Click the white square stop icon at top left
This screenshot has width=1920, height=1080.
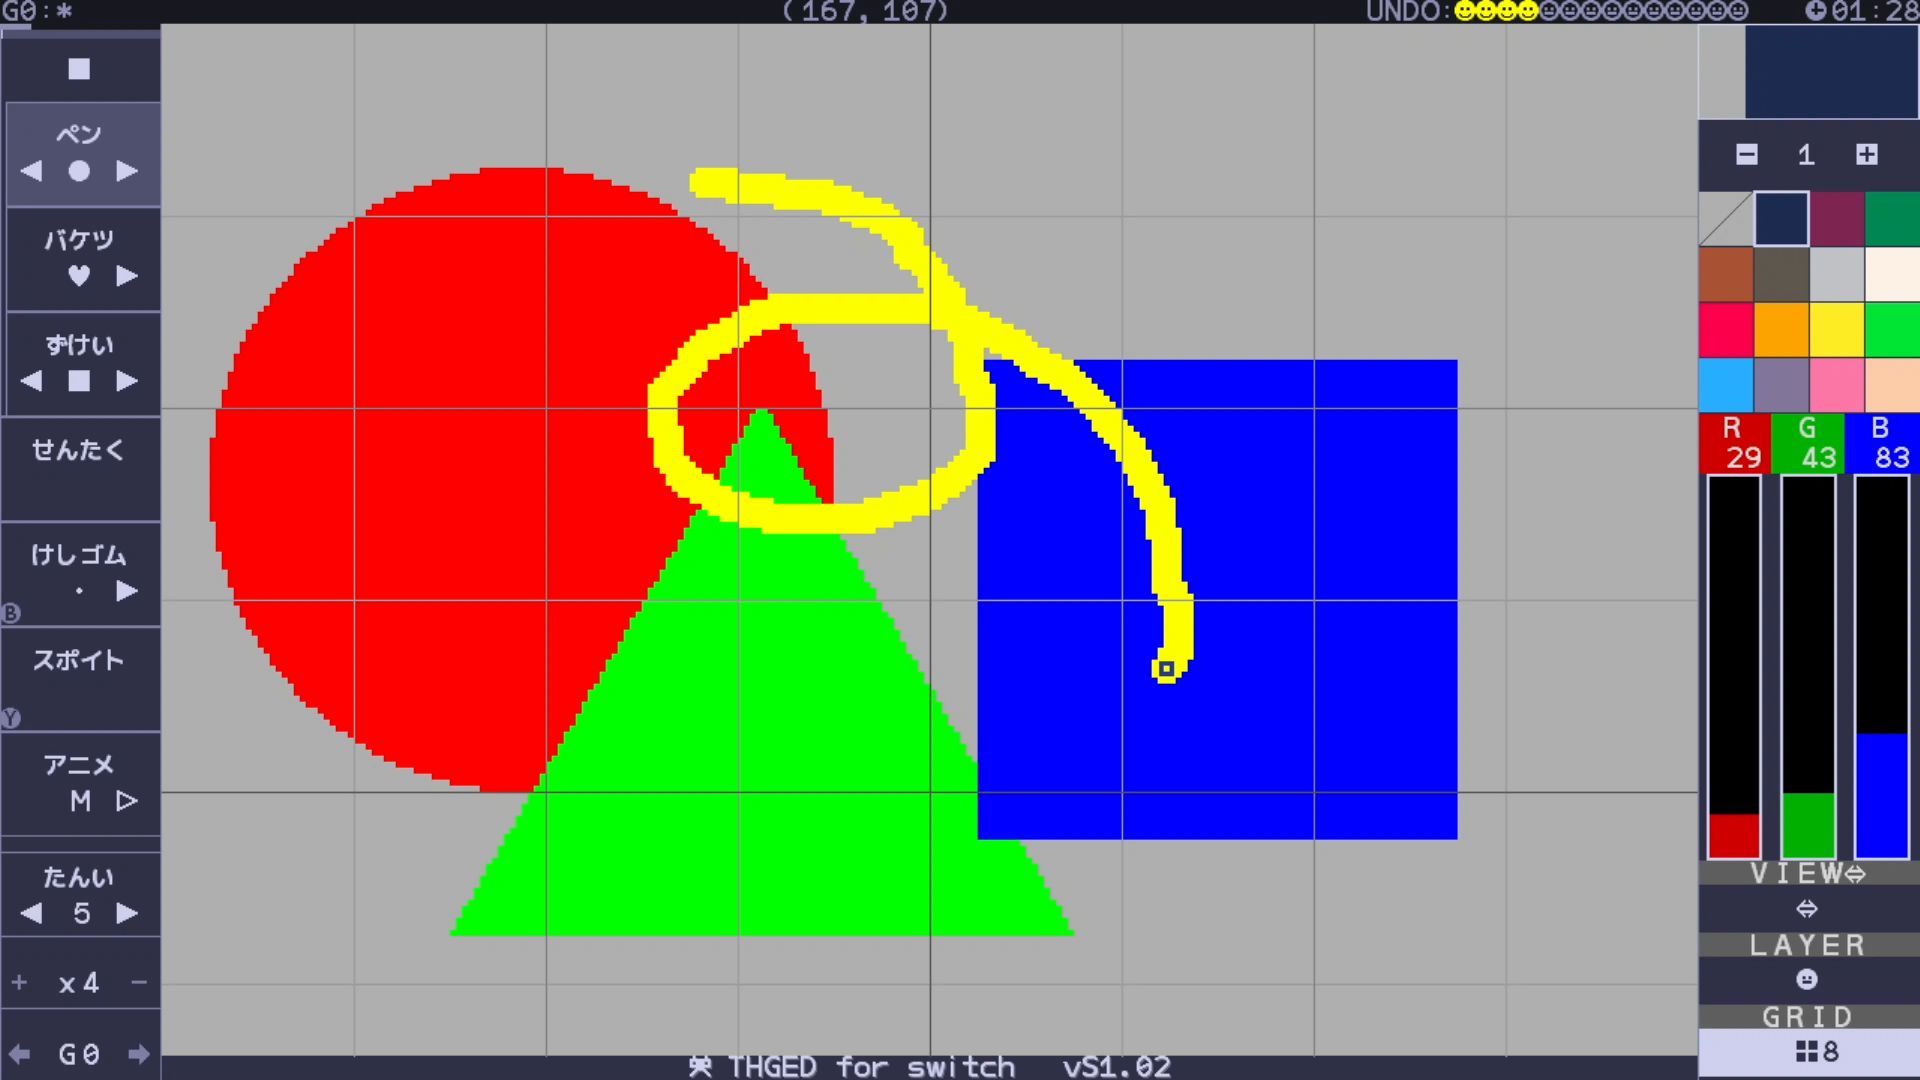click(x=79, y=69)
